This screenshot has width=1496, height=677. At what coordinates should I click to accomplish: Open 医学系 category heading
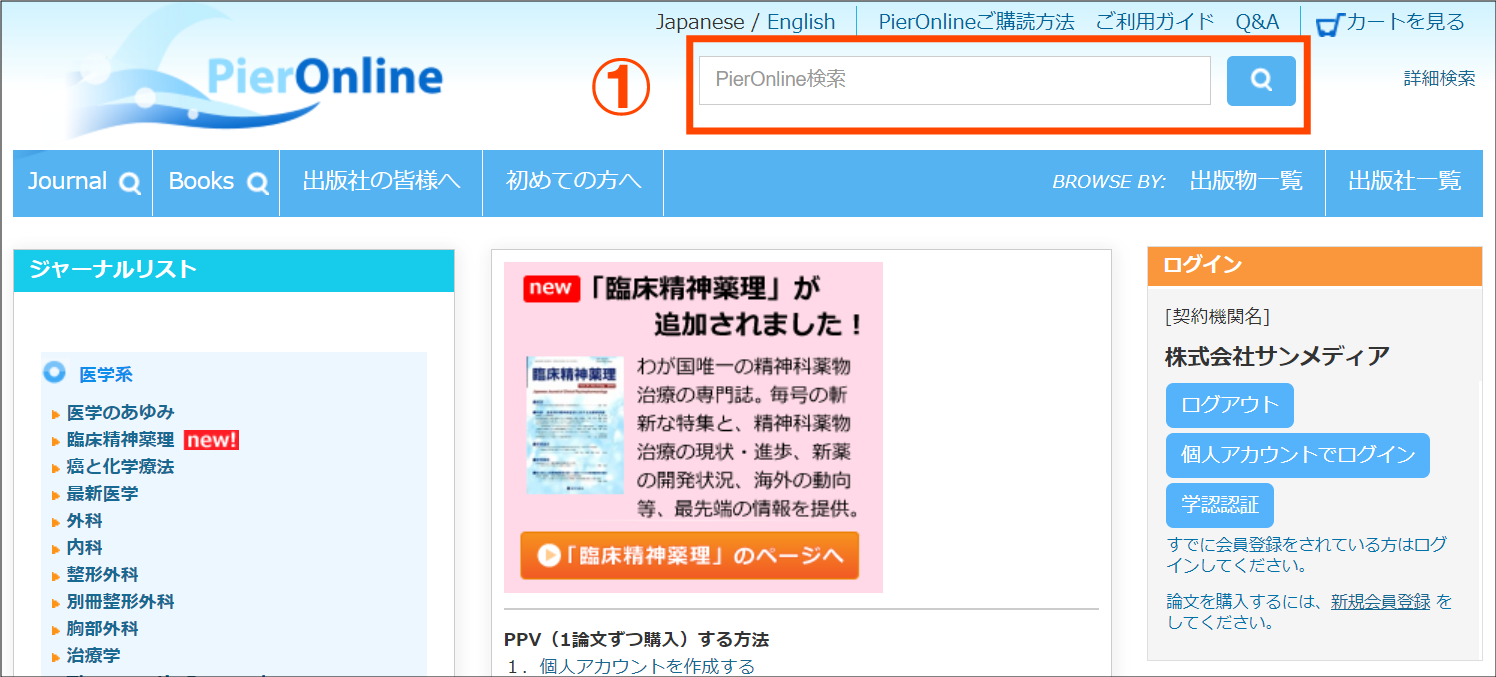click(x=106, y=375)
